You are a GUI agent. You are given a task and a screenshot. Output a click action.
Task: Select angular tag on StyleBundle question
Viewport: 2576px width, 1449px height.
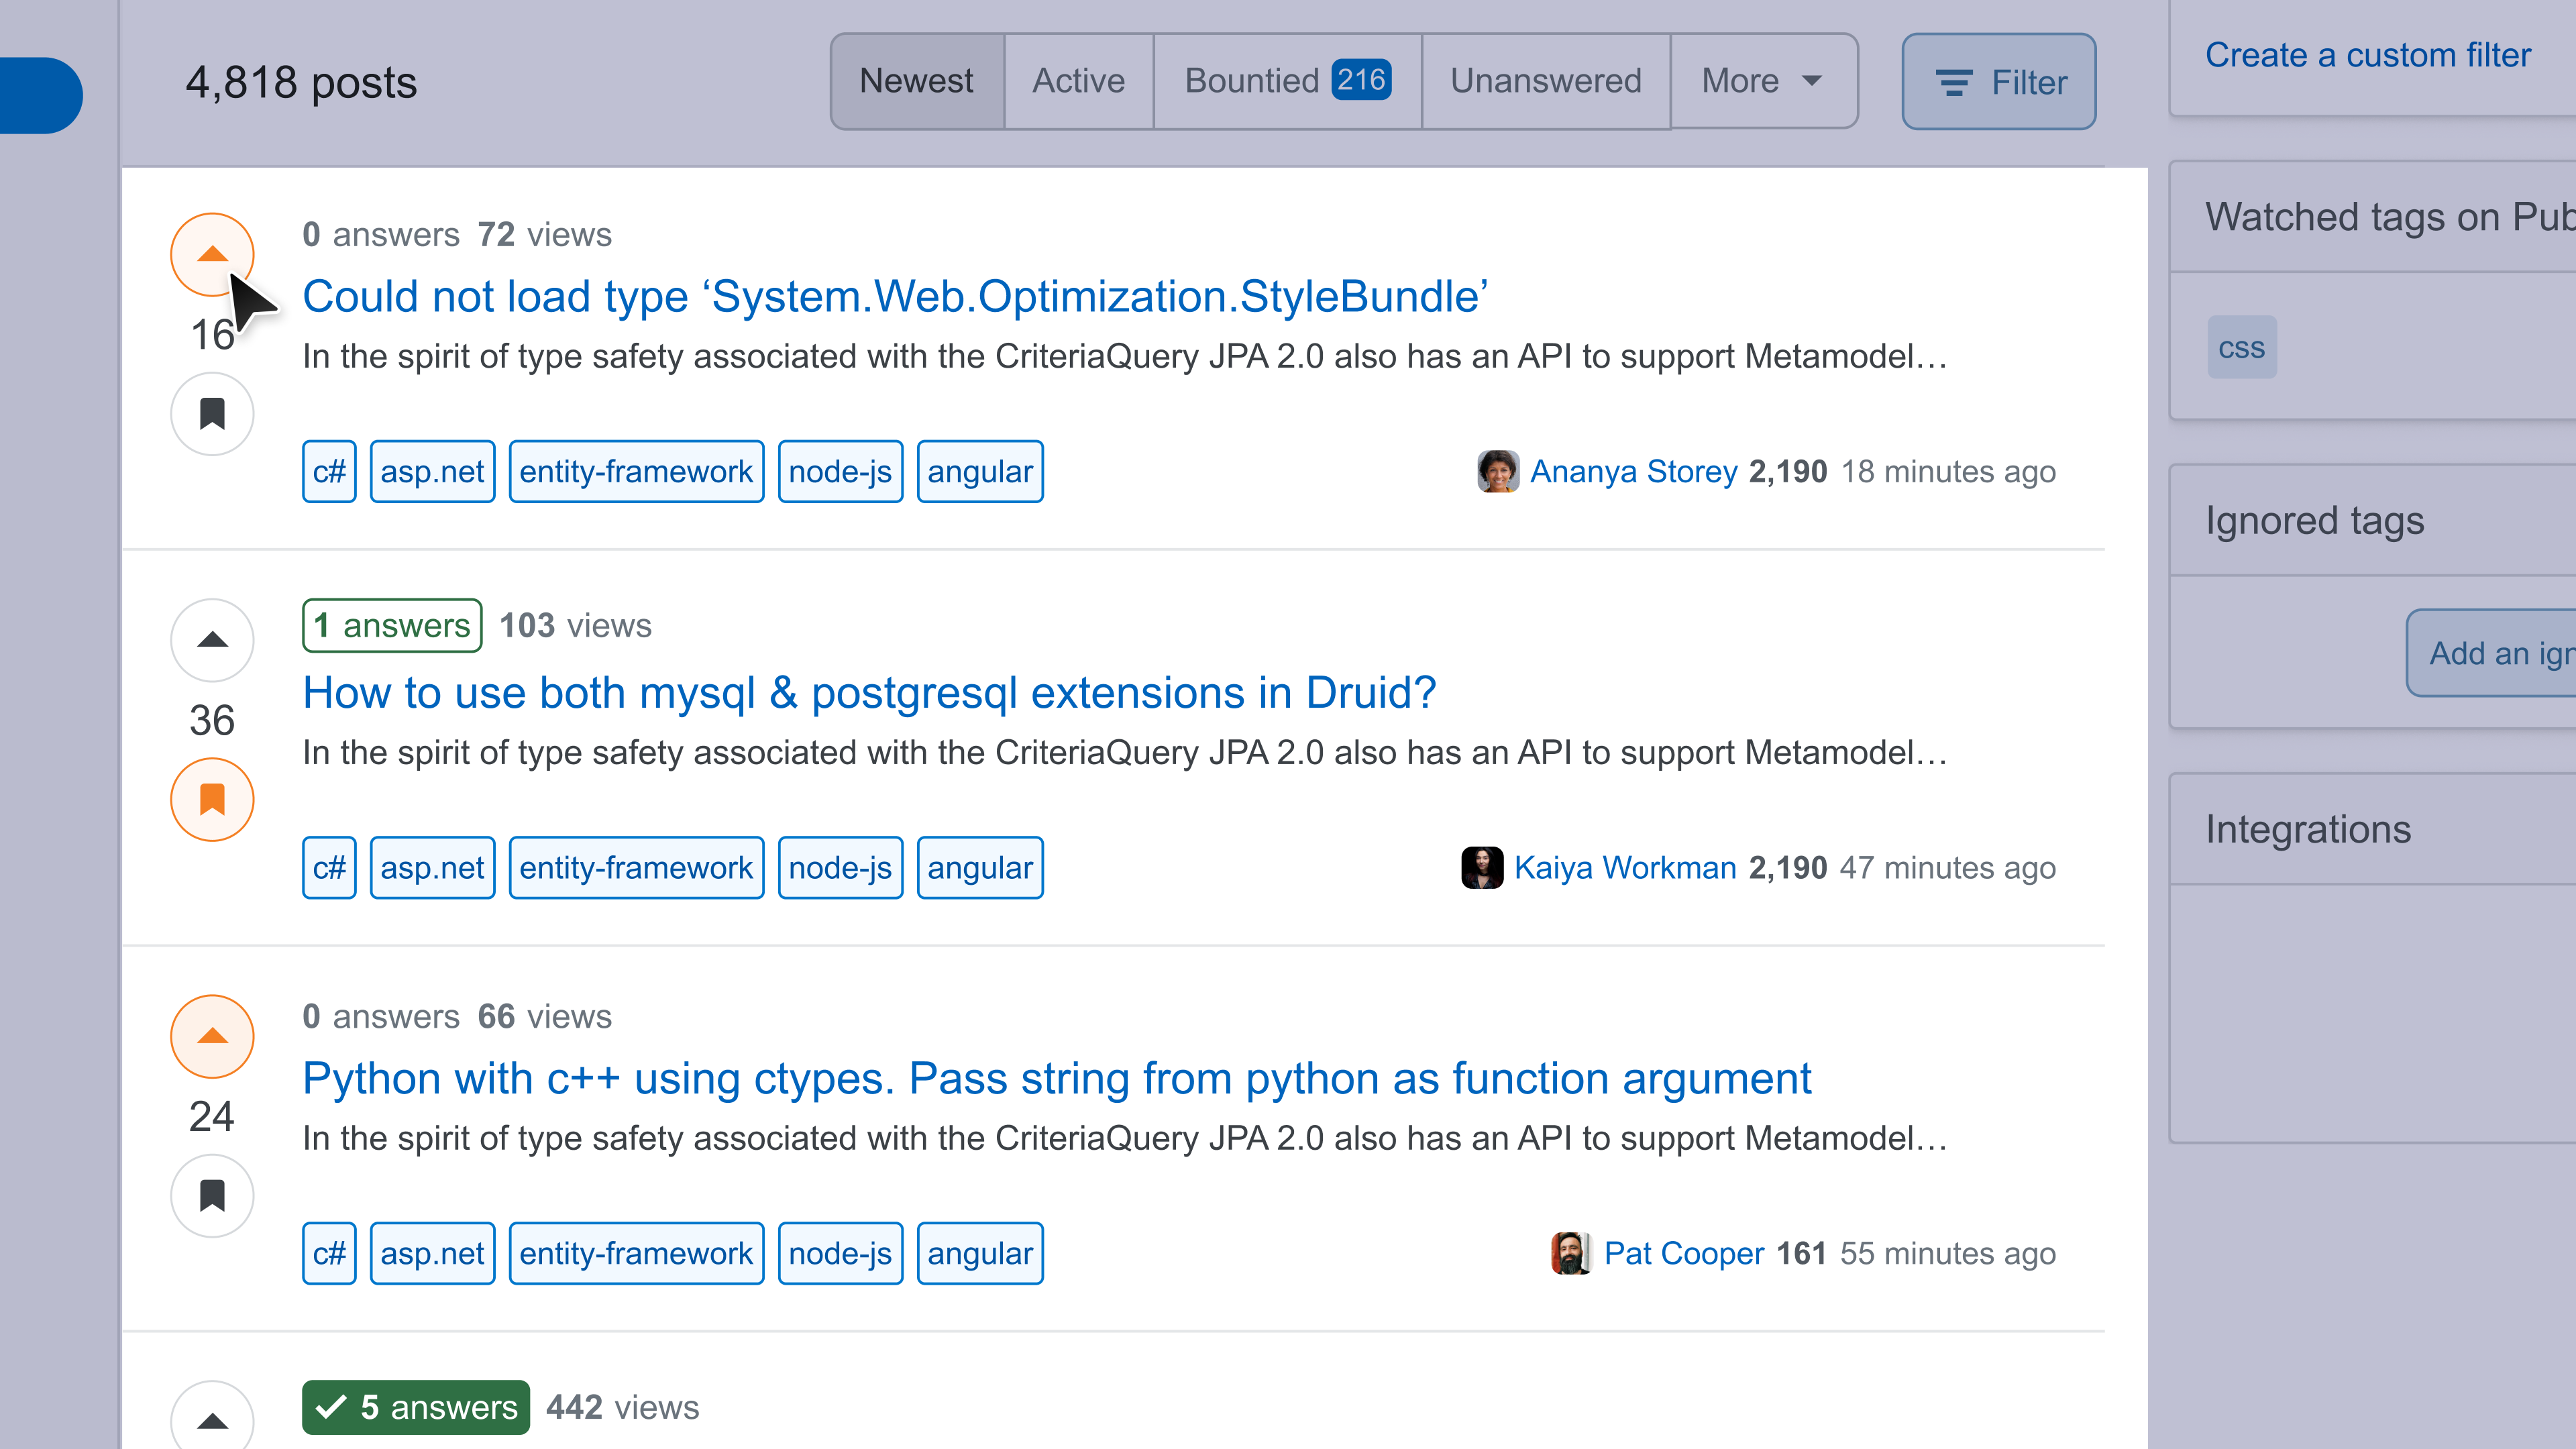(x=980, y=471)
